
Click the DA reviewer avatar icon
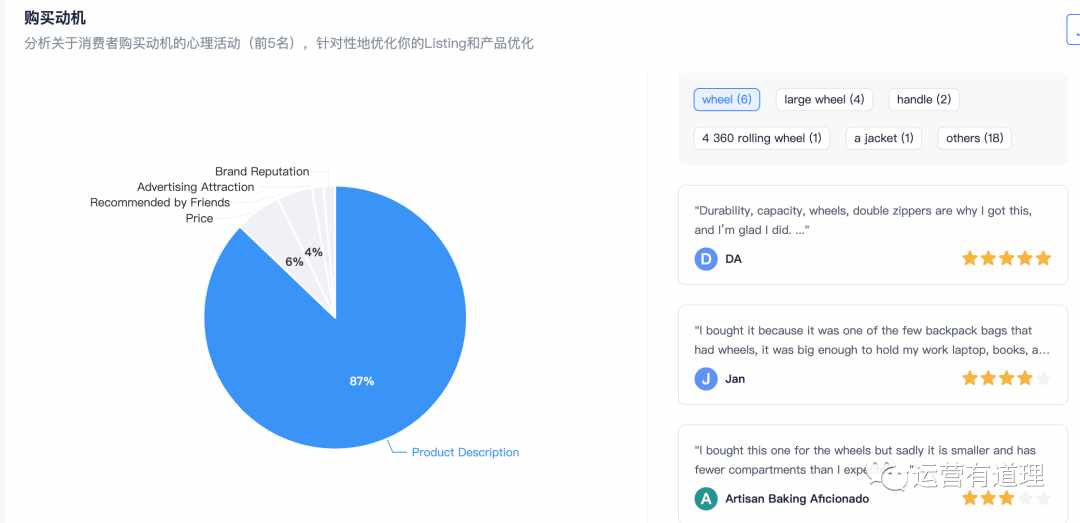pyautogui.click(x=706, y=259)
